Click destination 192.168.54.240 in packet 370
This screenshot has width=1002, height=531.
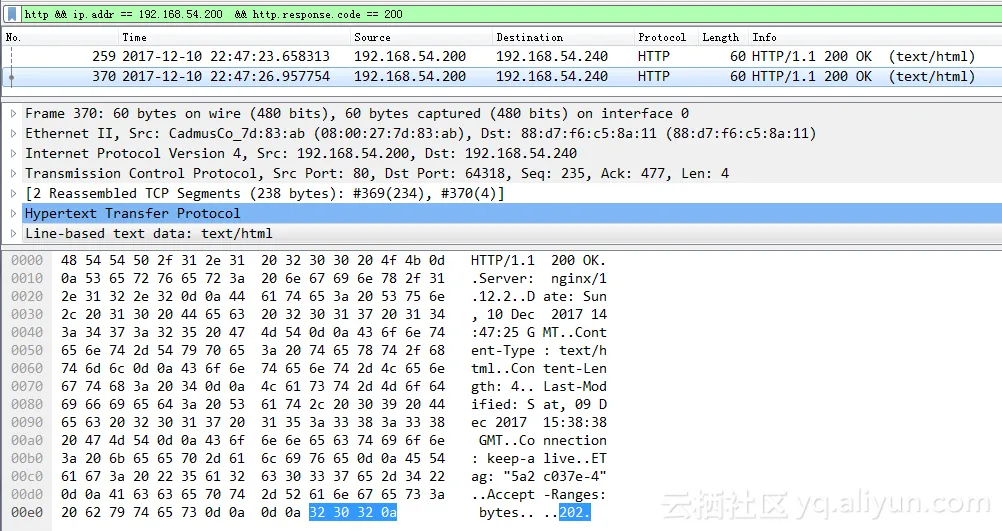pos(551,76)
